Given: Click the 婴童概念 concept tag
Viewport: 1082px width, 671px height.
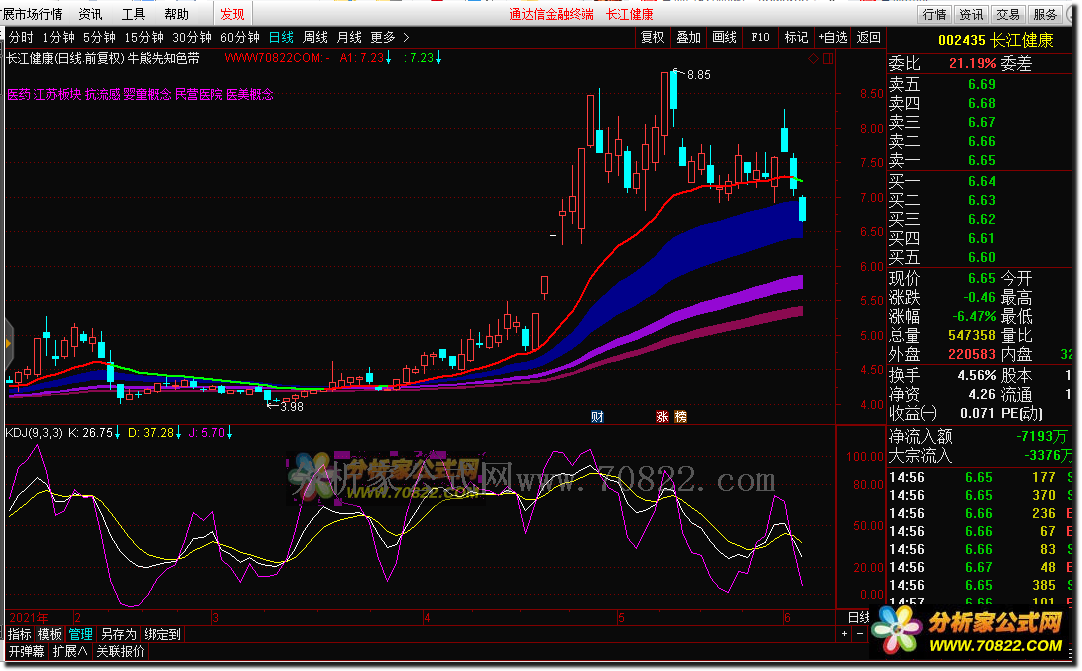Looking at the screenshot, I should (x=147, y=95).
